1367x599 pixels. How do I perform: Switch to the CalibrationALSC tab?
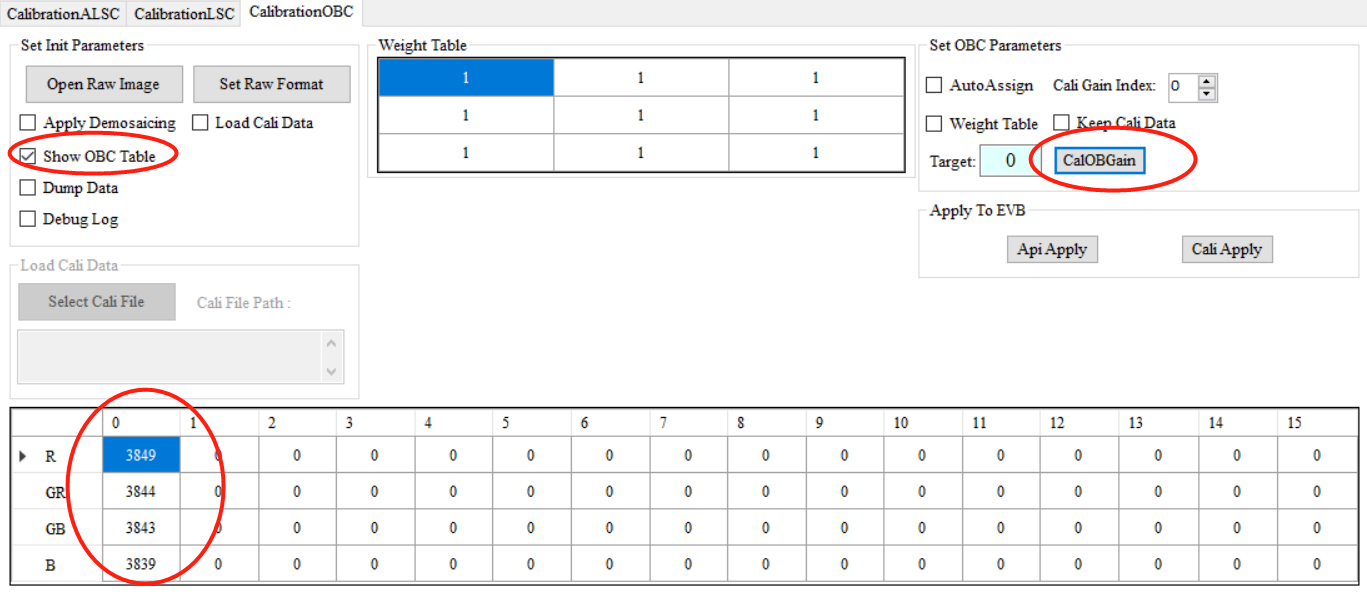click(x=64, y=14)
